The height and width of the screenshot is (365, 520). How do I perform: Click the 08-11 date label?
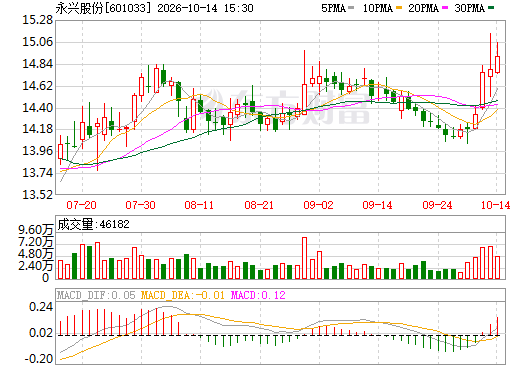[199, 205]
